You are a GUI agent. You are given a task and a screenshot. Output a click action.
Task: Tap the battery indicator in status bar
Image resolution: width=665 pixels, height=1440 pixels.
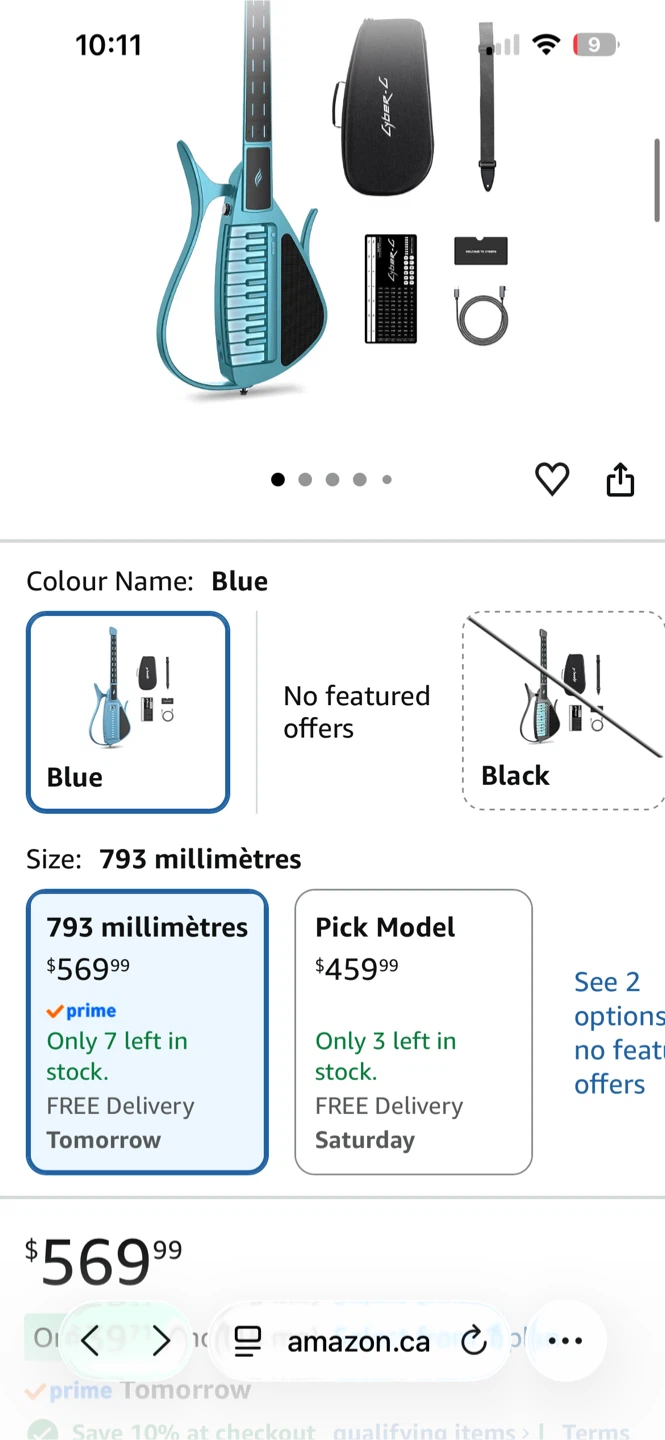[x=596, y=44]
